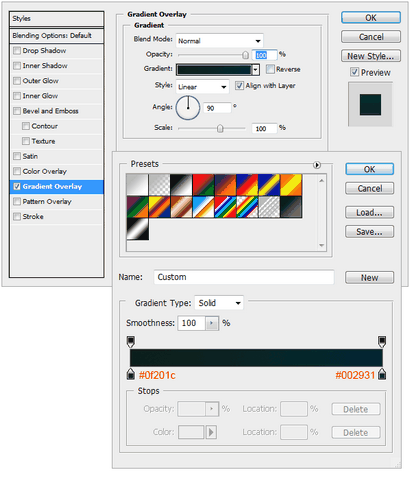Select the right color stop #002931
Viewport: 410px width, 477px height.
(x=382, y=374)
